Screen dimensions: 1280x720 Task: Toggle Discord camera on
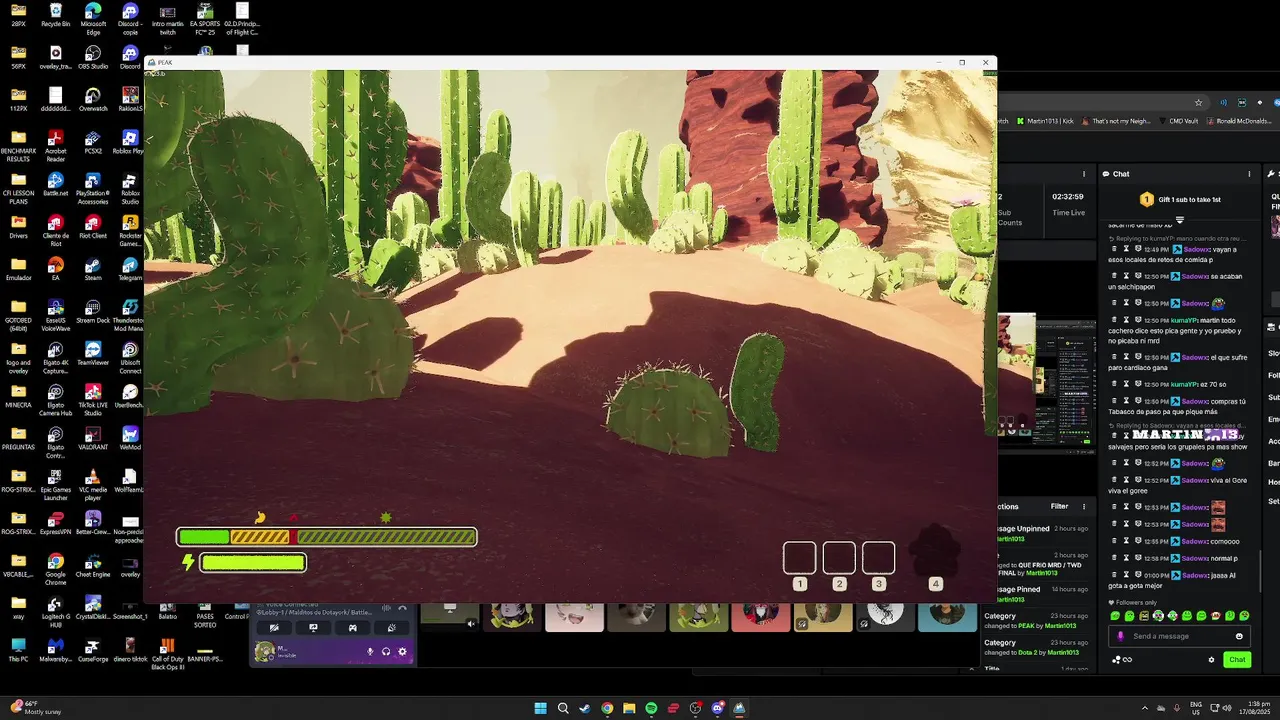tap(274, 628)
